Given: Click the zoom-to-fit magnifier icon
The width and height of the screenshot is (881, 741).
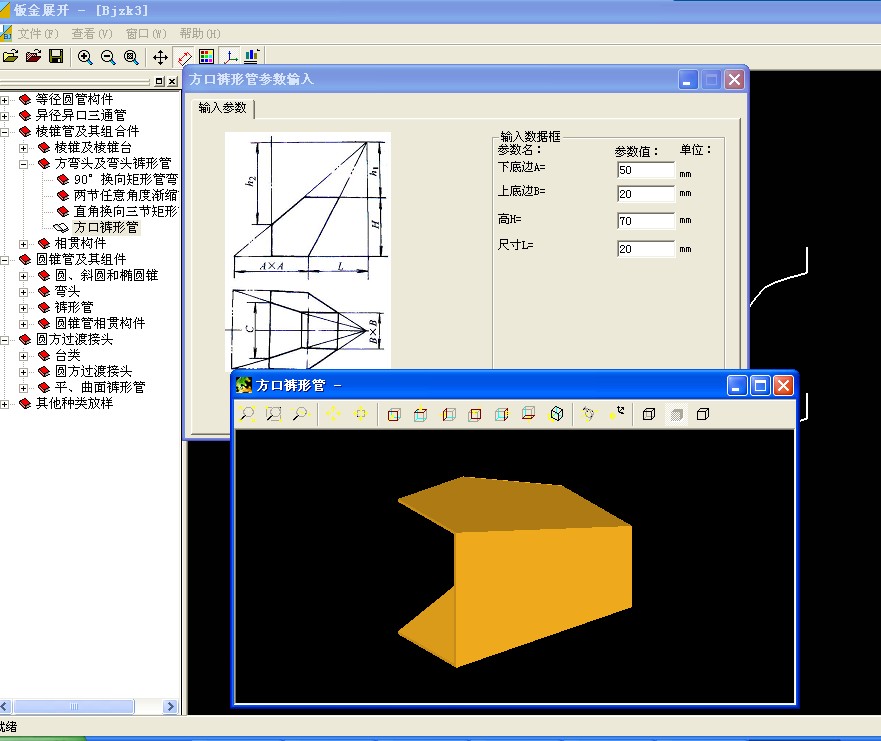Looking at the screenshot, I should pyautogui.click(x=131, y=57).
